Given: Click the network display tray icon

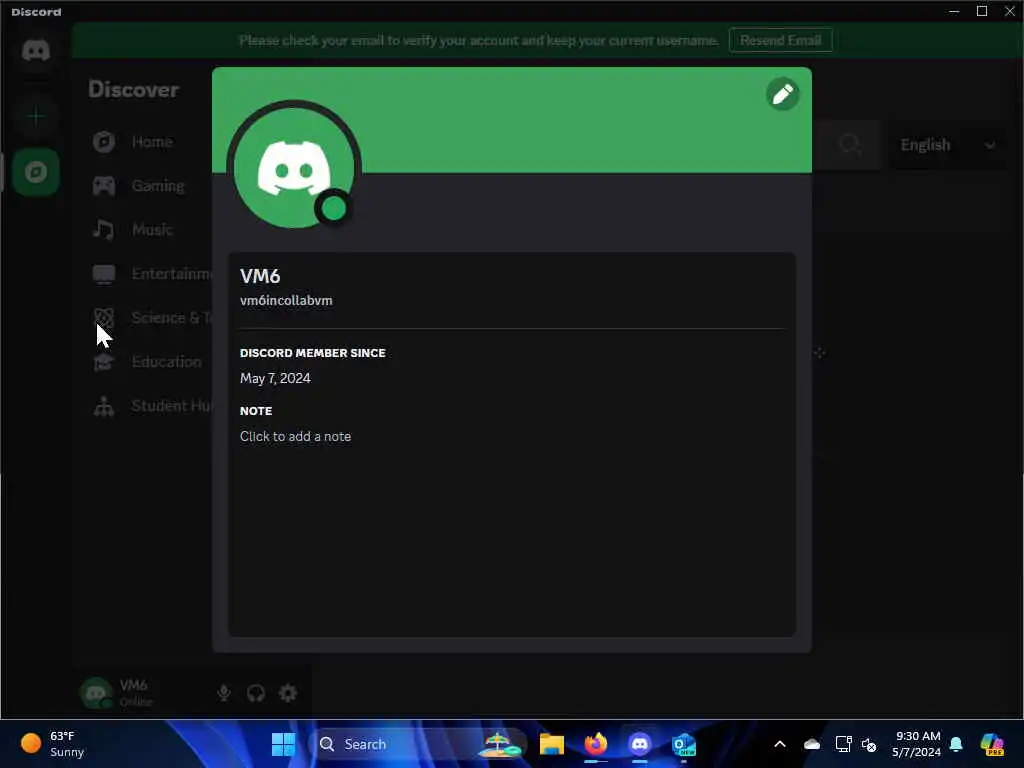Looking at the screenshot, I should click(843, 744).
